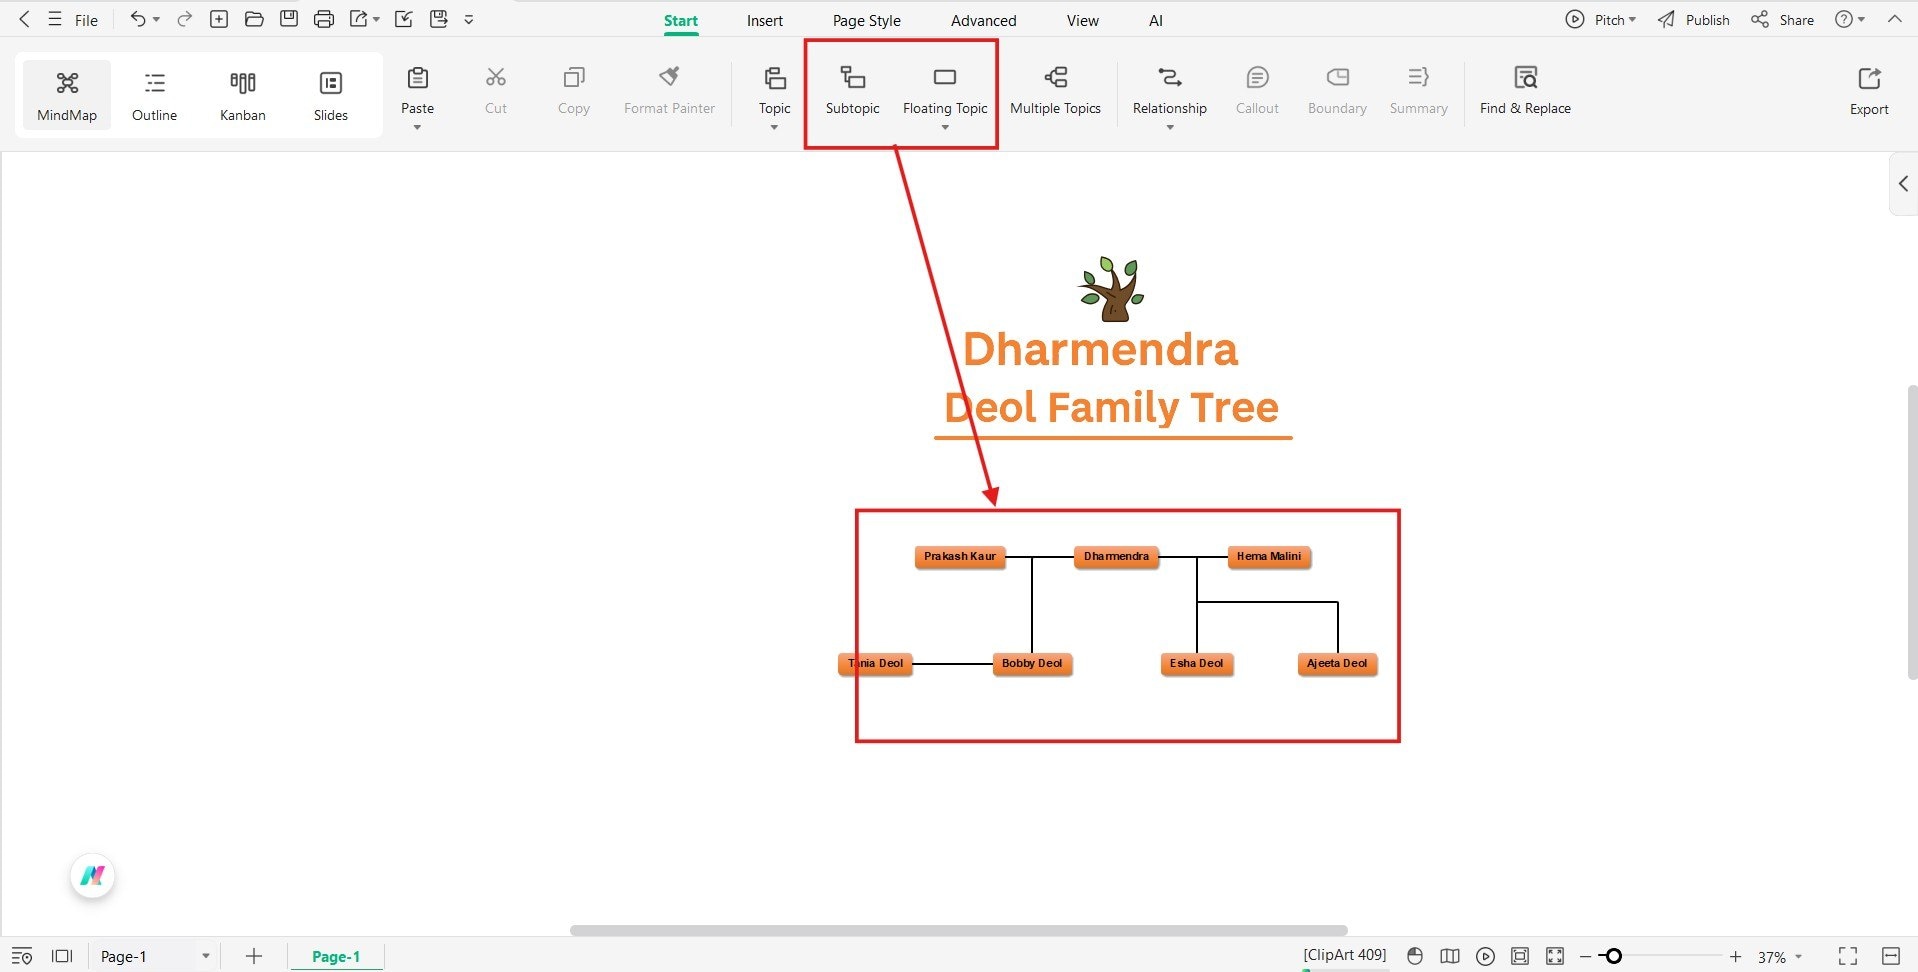The width and height of the screenshot is (1918, 972).
Task: Select the Dharmendra node
Action: tap(1116, 557)
